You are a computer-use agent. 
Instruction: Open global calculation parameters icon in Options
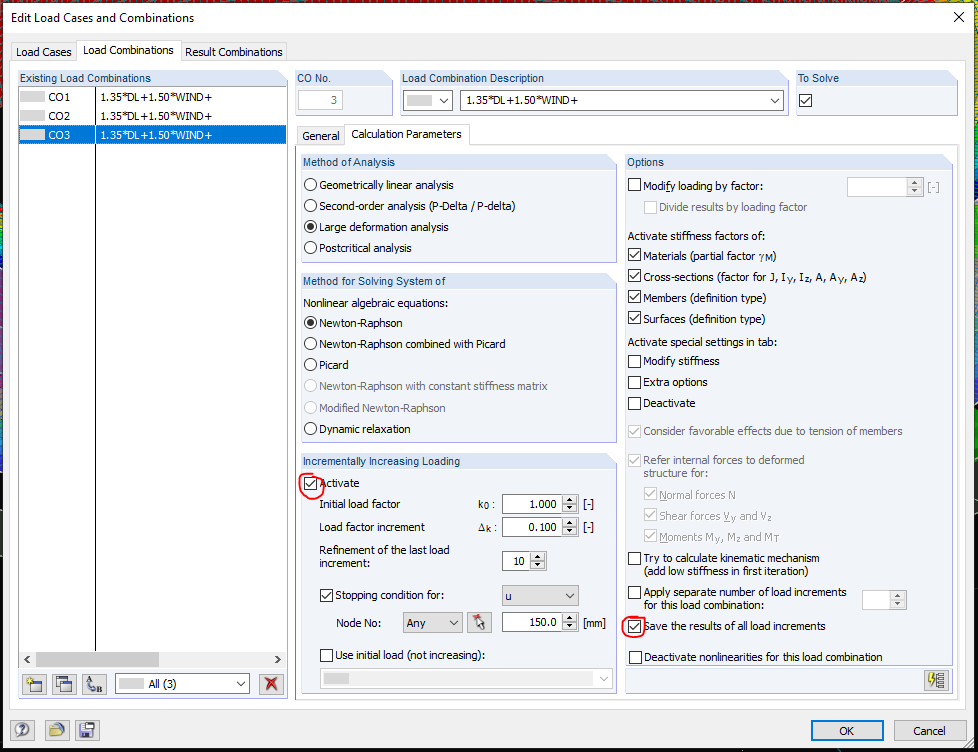[936, 680]
